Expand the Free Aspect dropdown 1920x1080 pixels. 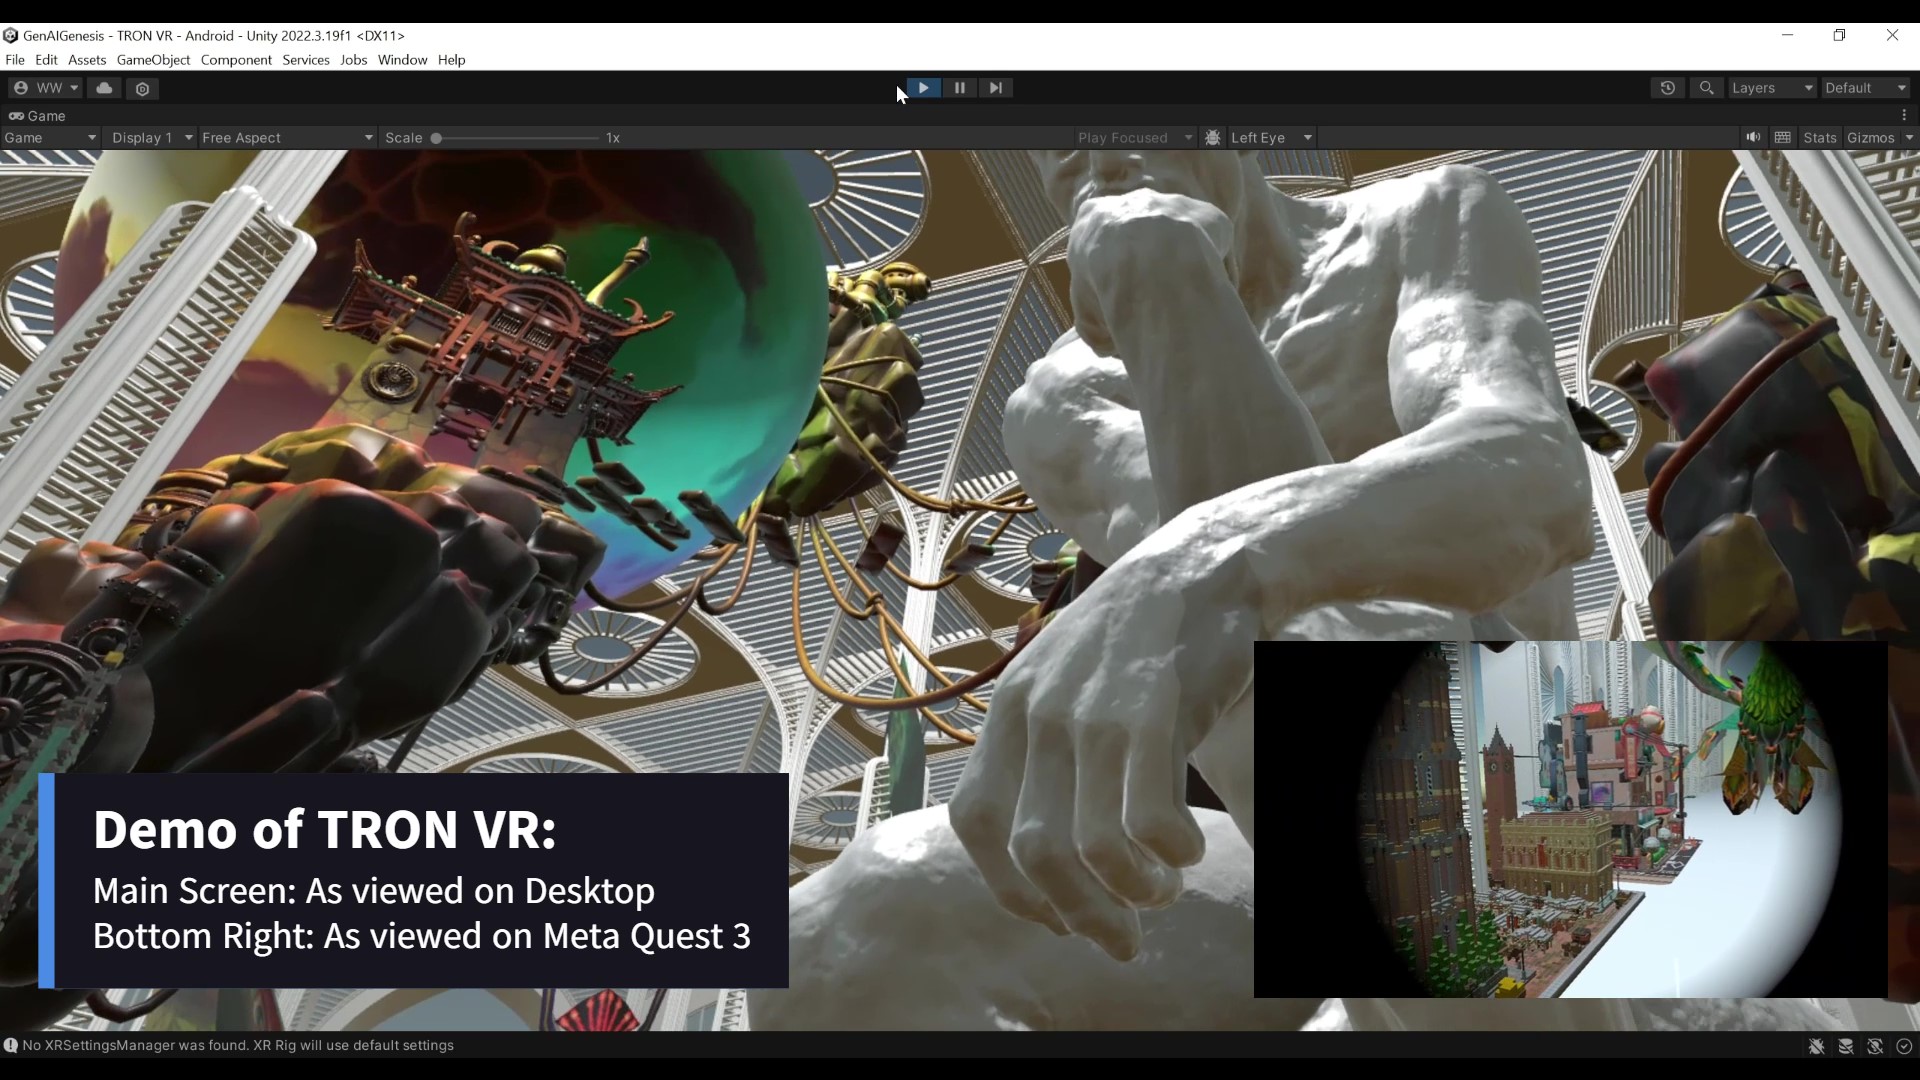click(x=287, y=138)
